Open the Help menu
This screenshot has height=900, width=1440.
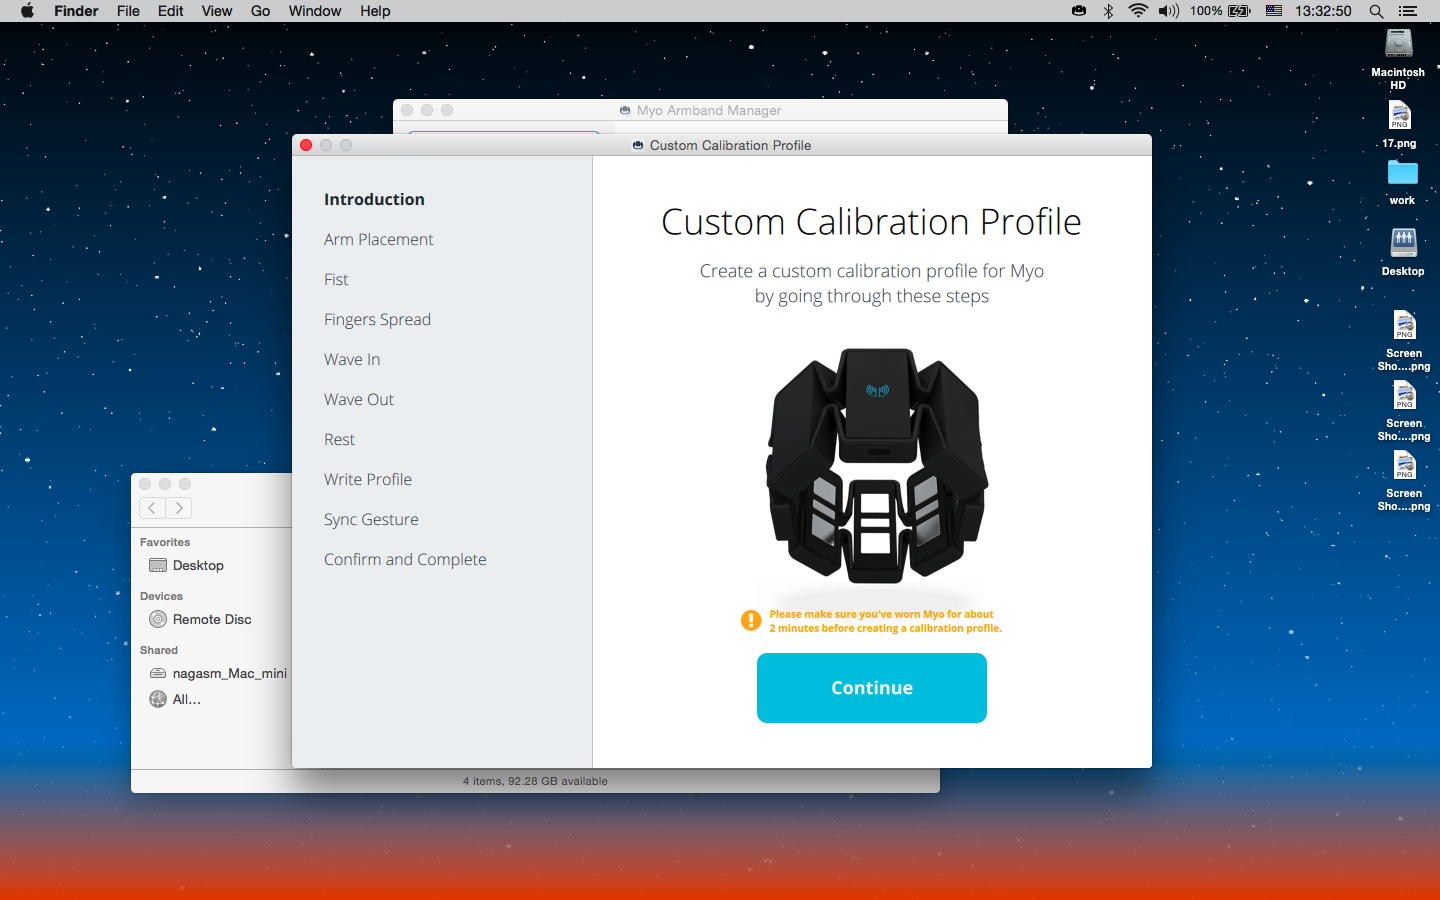point(375,11)
